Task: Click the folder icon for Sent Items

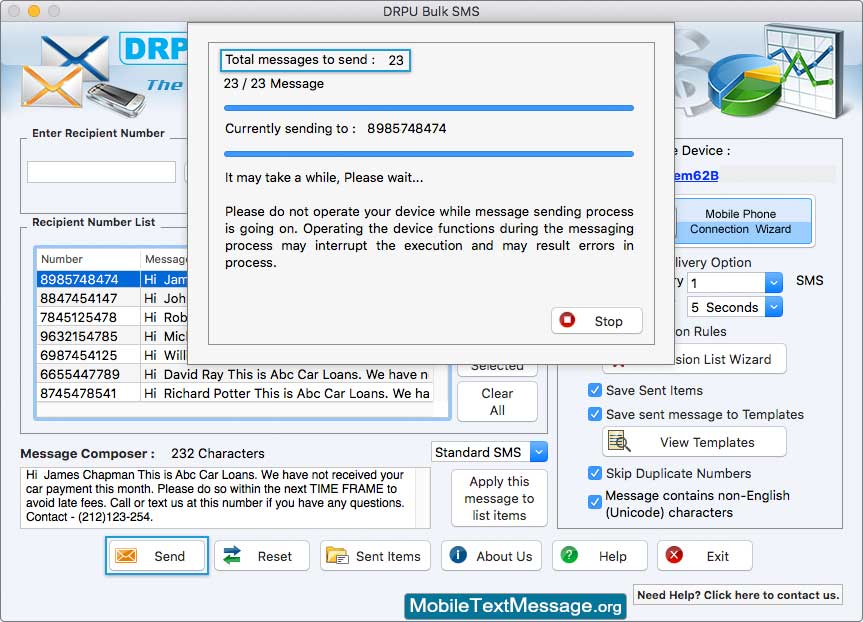Action: tap(337, 555)
